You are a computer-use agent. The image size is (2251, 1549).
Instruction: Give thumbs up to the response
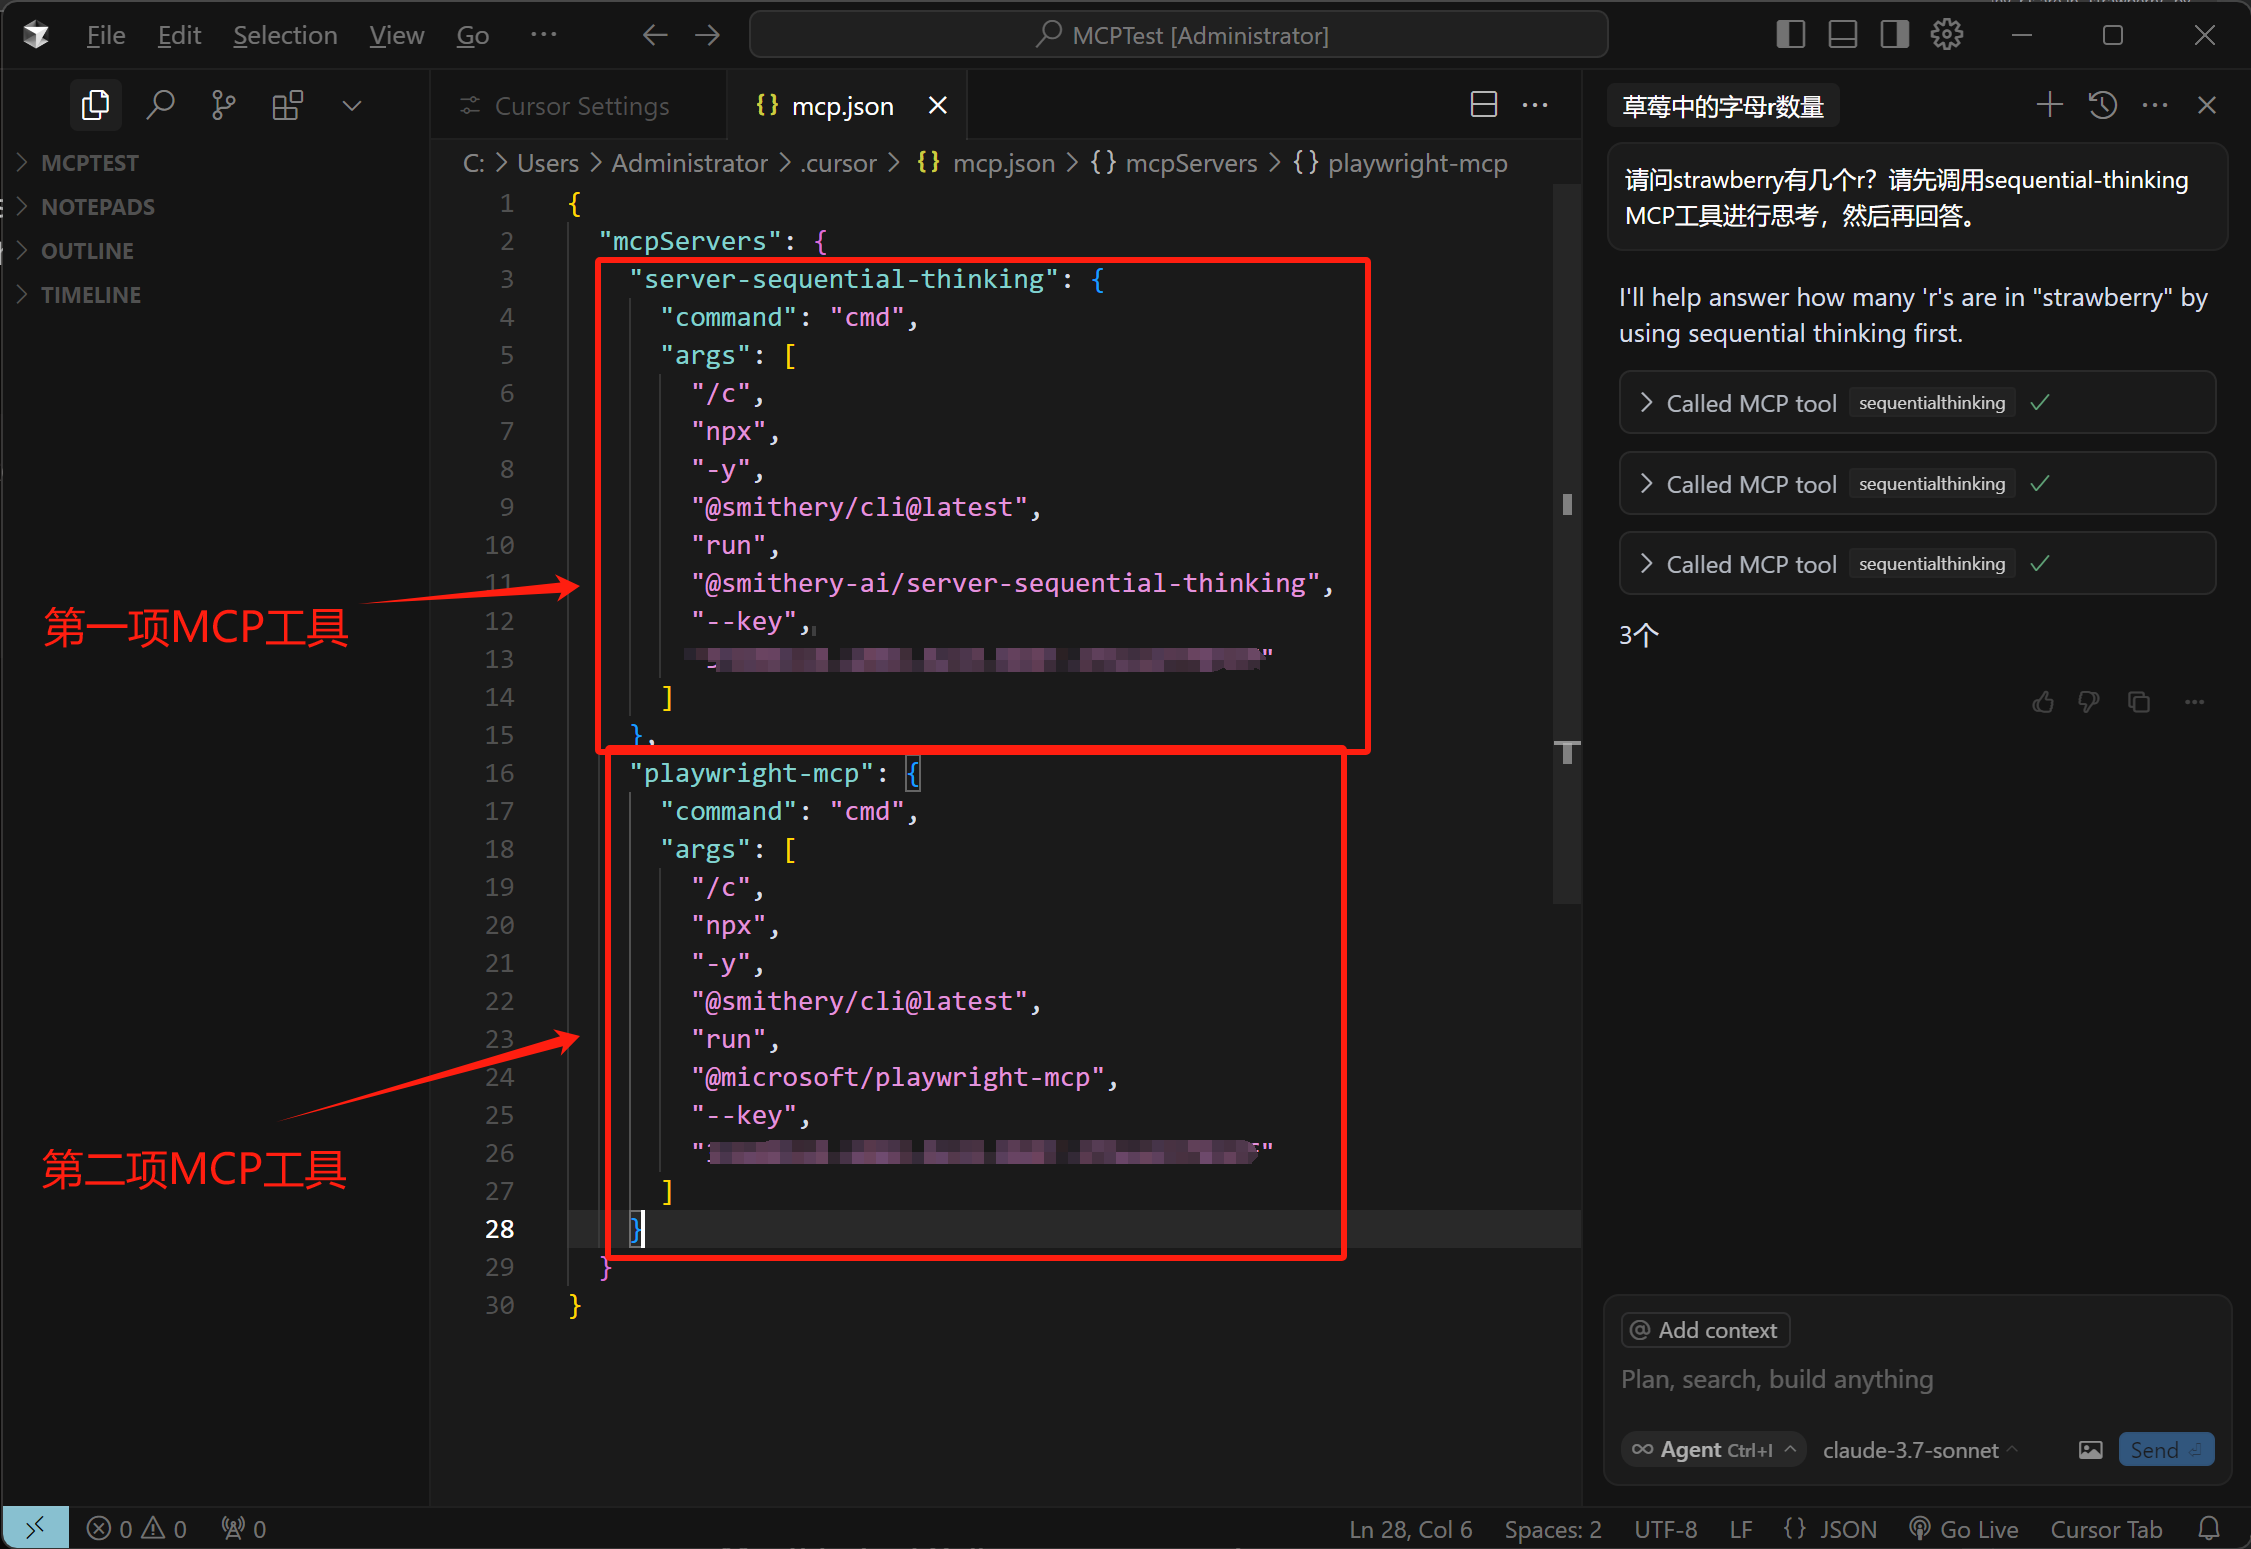pos(2043,702)
